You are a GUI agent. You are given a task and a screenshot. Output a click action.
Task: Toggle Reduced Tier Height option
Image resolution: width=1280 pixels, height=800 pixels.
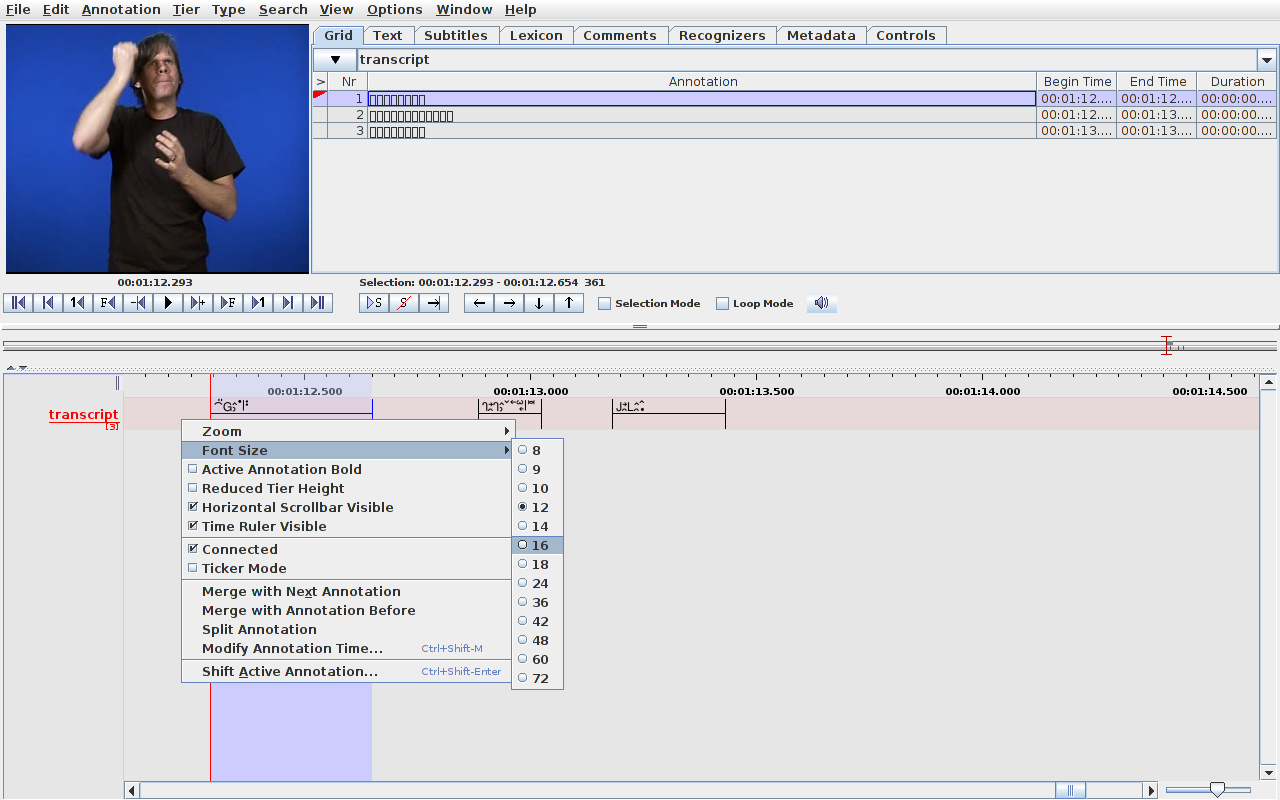tap(346, 489)
